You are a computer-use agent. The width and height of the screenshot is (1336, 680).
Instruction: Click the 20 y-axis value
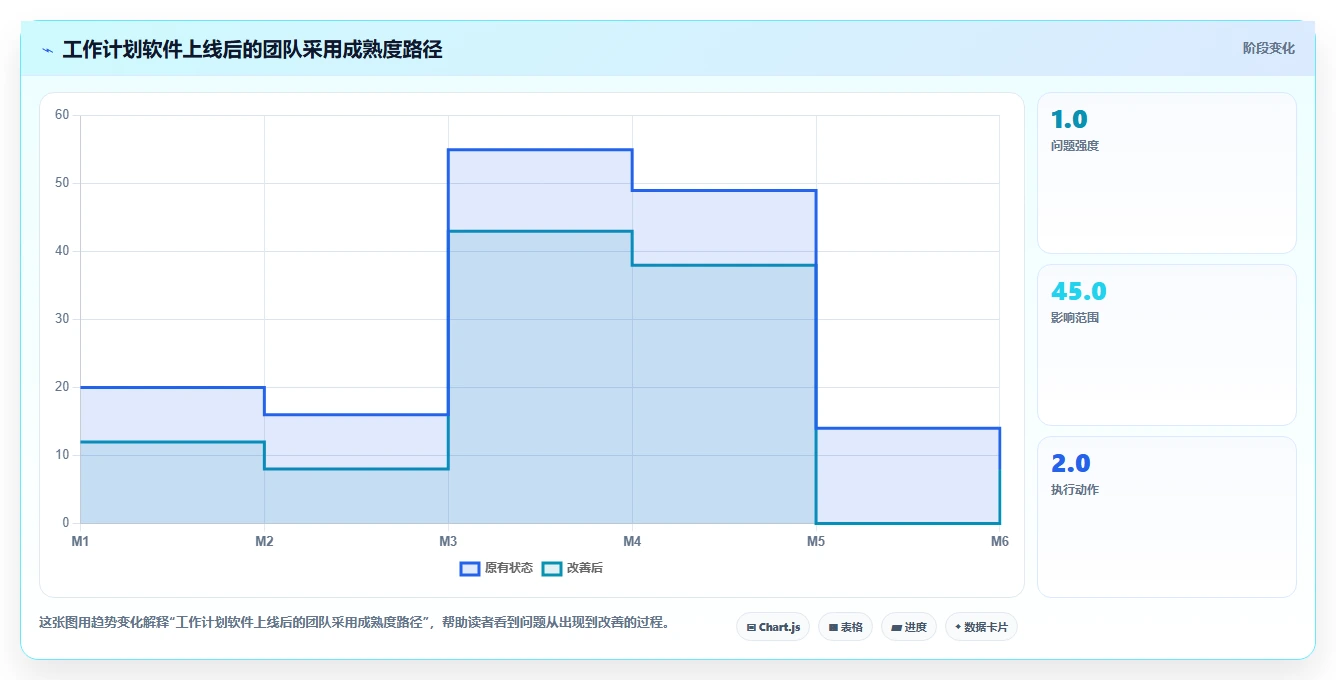62,387
